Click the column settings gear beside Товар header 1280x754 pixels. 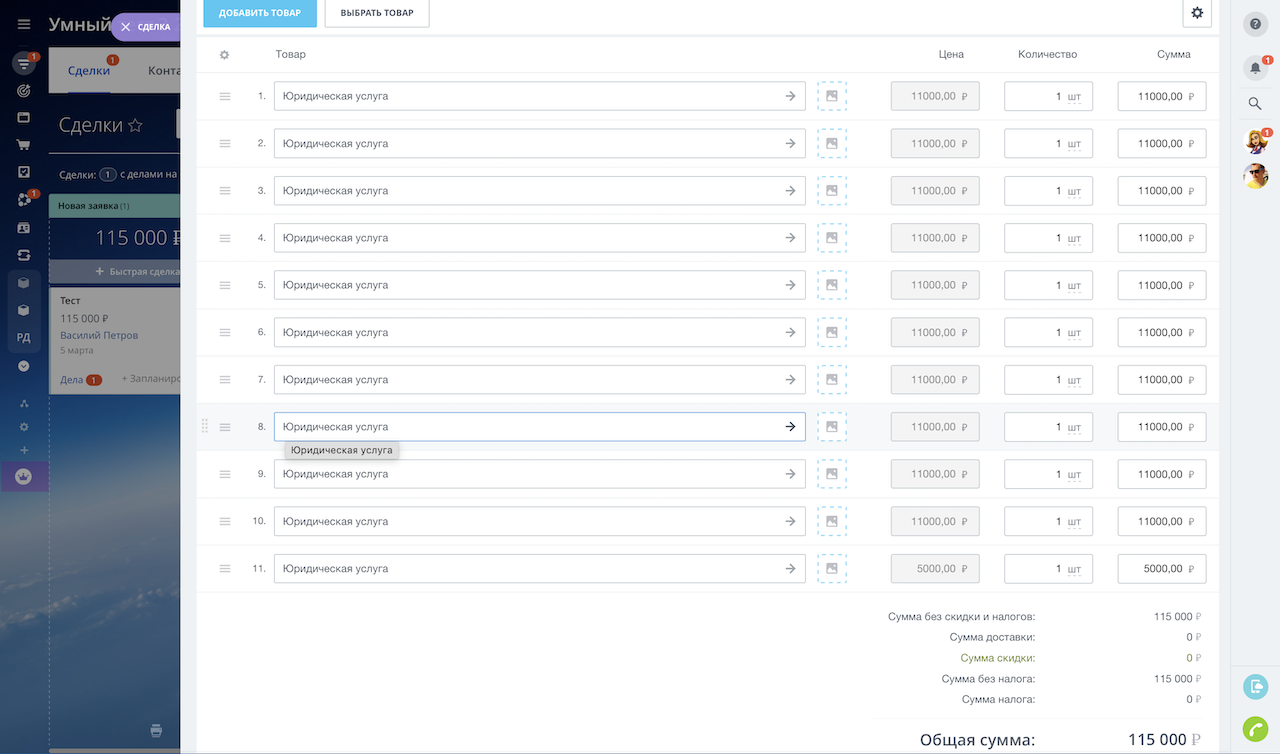click(x=224, y=55)
